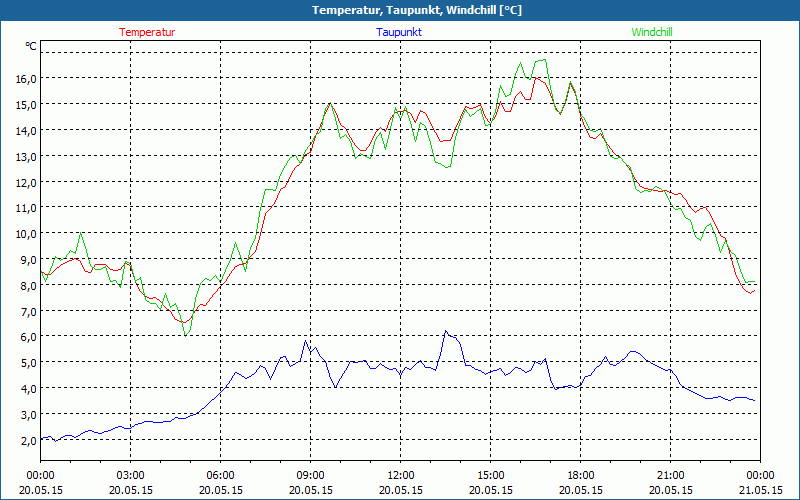The height and width of the screenshot is (500, 800).
Task: Click the green windchill minimum near 05:00
Action: [186, 335]
